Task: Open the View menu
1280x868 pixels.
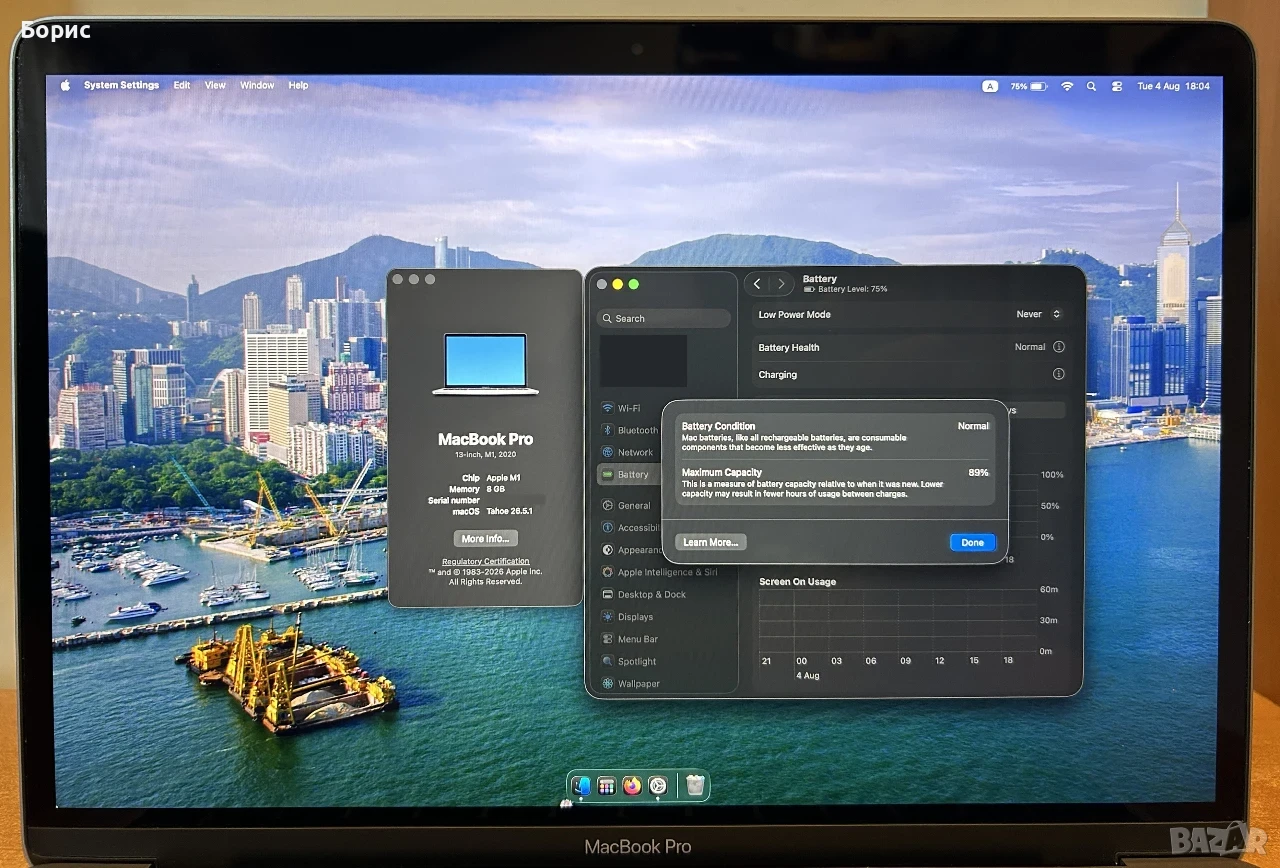Action: tap(215, 86)
